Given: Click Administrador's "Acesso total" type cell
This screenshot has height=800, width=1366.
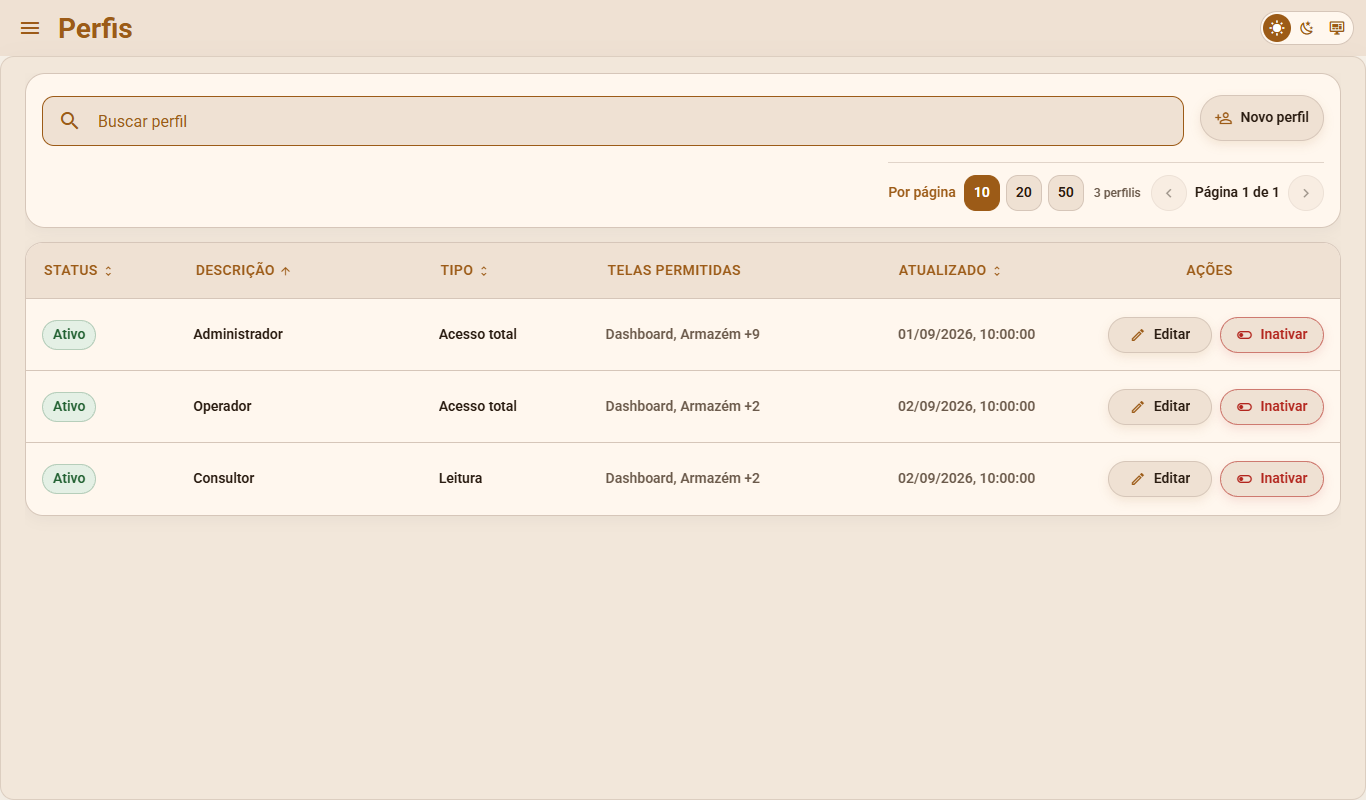Looking at the screenshot, I should pyautogui.click(x=478, y=335).
